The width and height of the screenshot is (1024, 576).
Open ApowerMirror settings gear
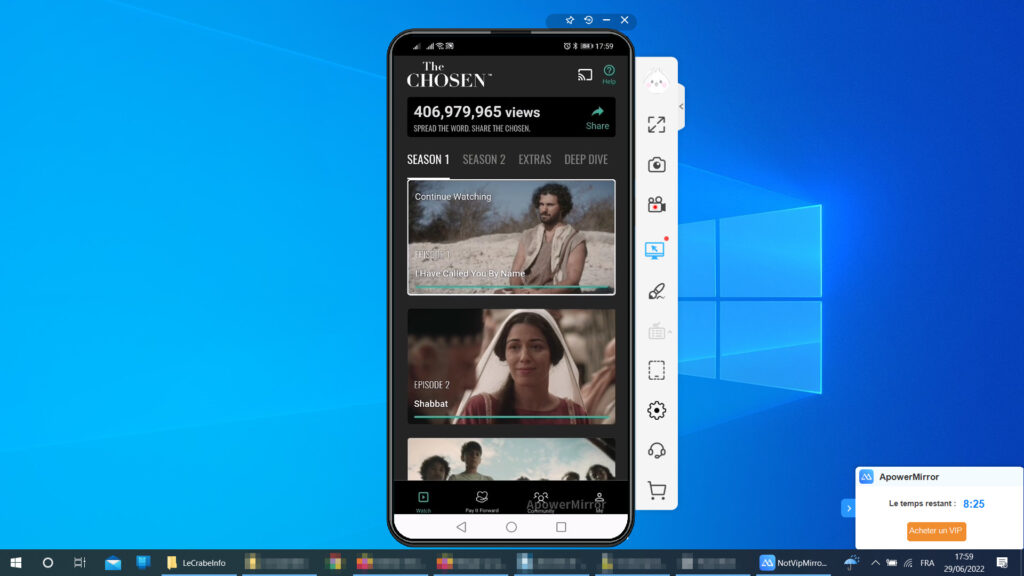[x=656, y=410]
